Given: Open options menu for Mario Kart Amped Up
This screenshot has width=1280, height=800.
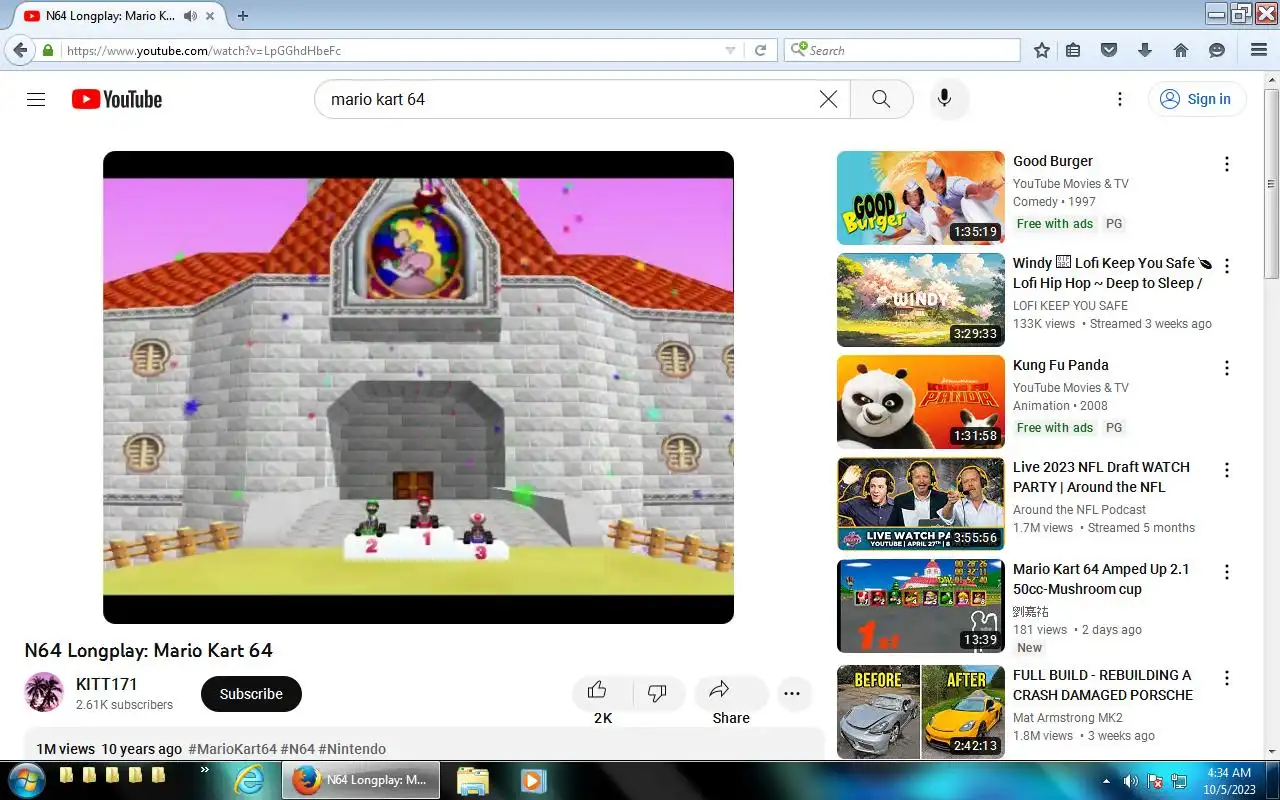Looking at the screenshot, I should [1227, 572].
